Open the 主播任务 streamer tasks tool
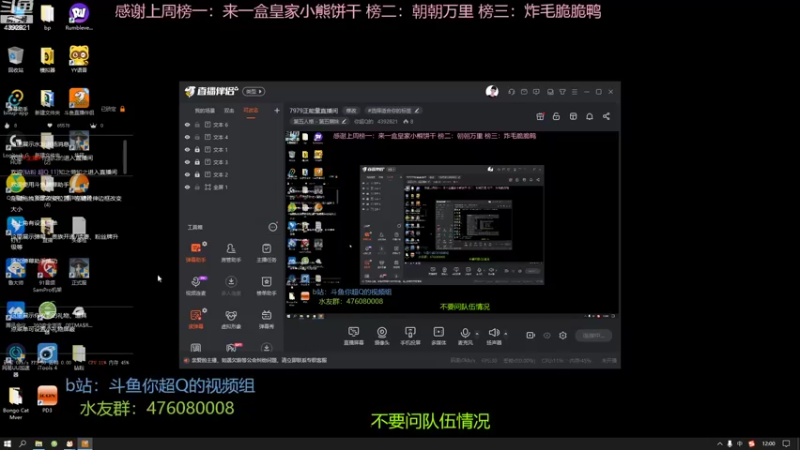Screen dimensions: 800x450 [266, 253]
